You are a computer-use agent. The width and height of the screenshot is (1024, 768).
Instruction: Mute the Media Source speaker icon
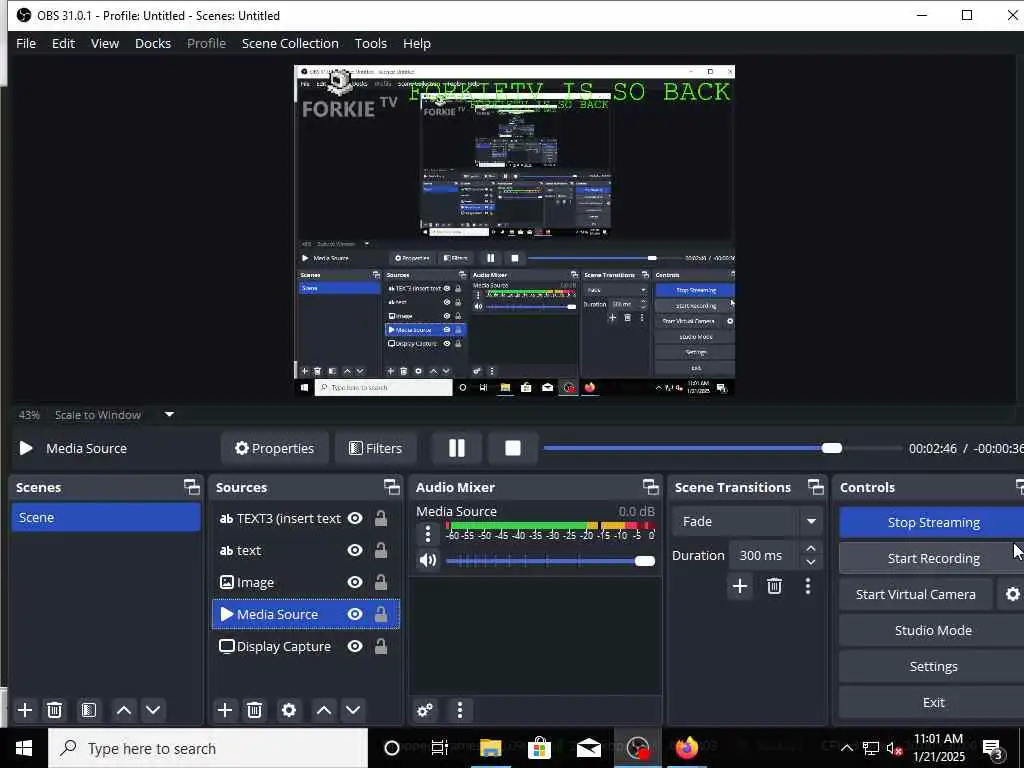point(428,560)
